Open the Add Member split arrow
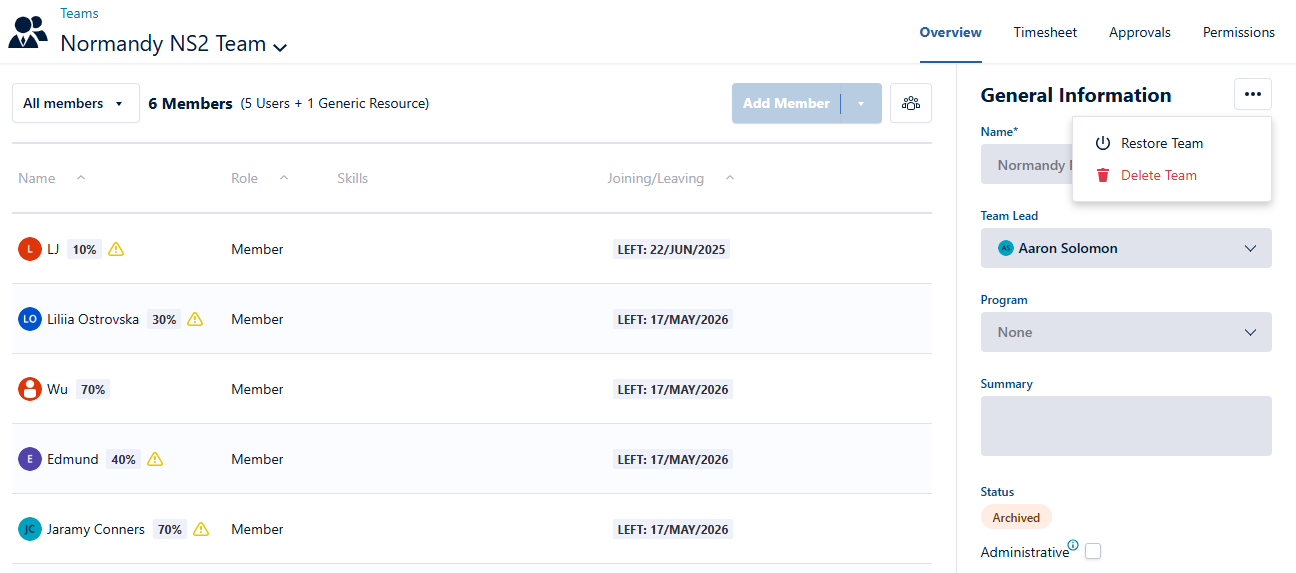This screenshot has height=573, width=1296. click(x=861, y=103)
